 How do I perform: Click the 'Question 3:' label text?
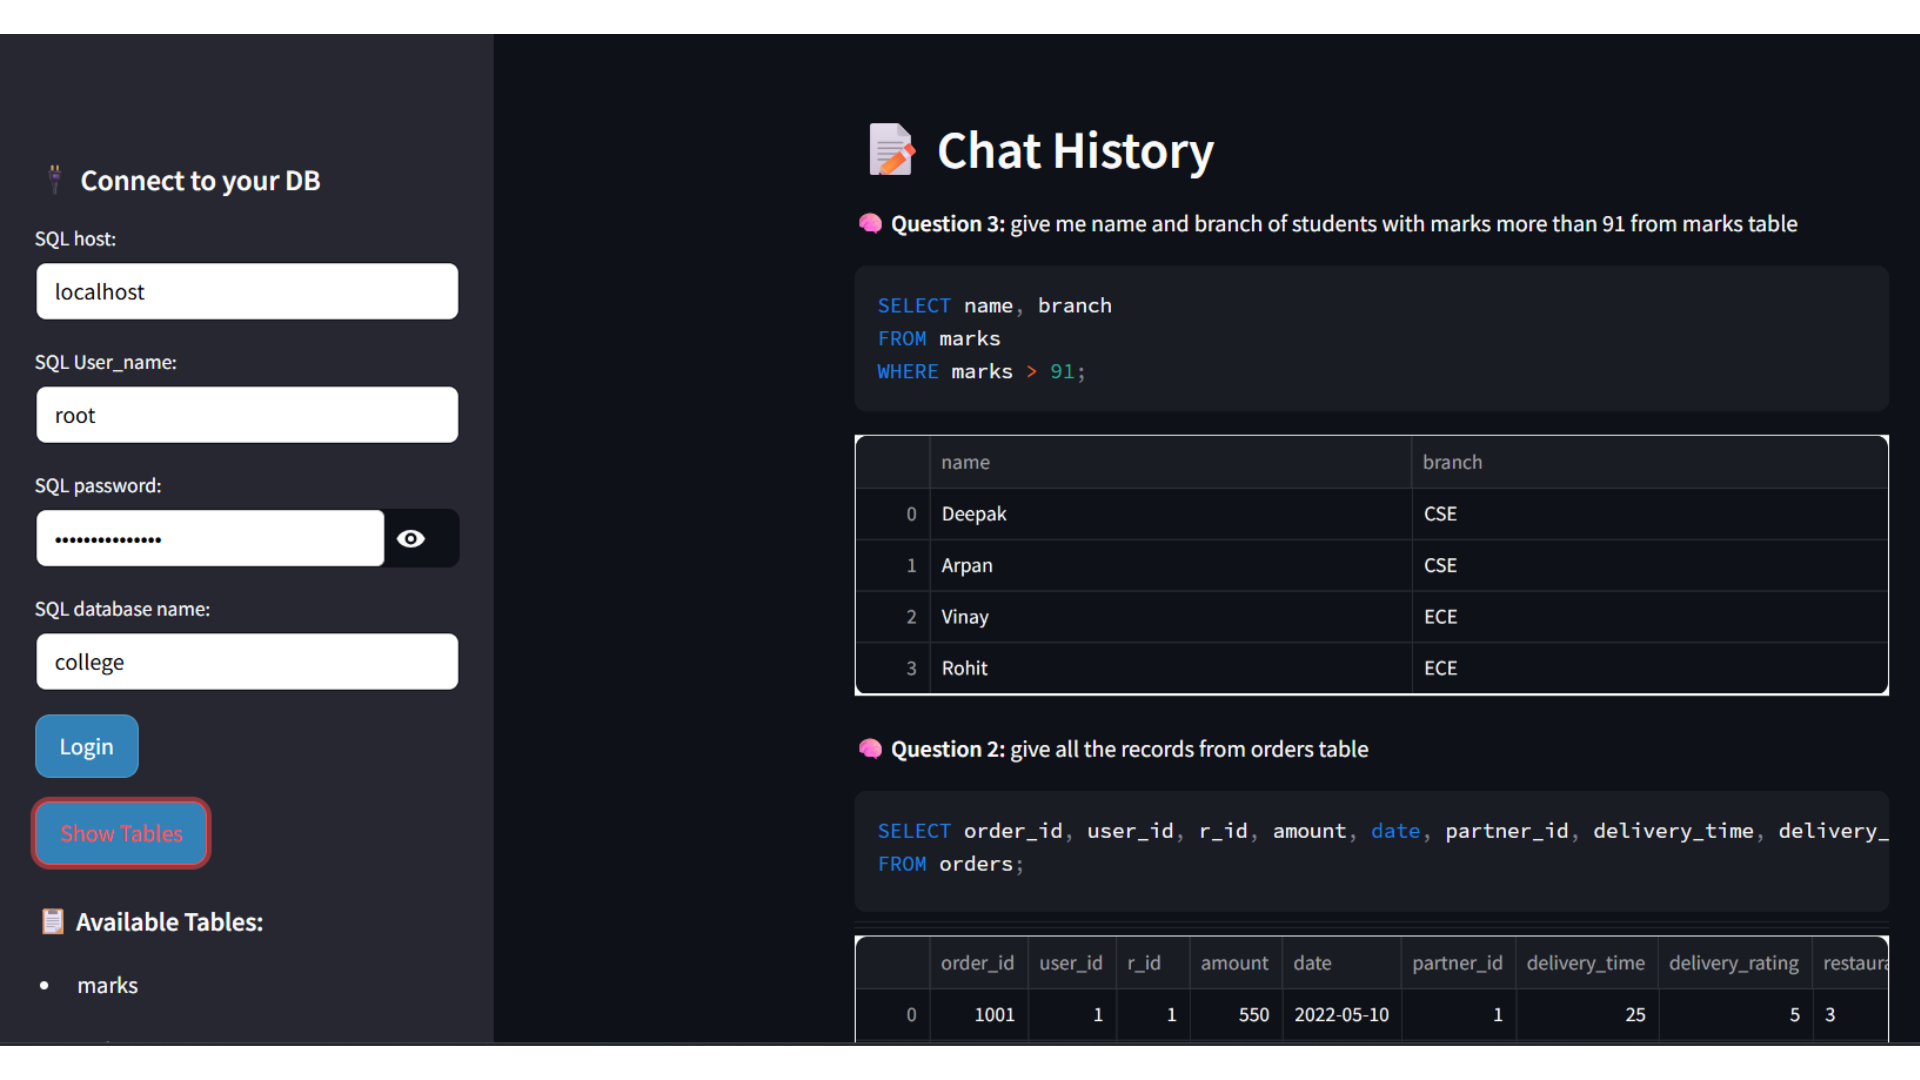tap(947, 224)
